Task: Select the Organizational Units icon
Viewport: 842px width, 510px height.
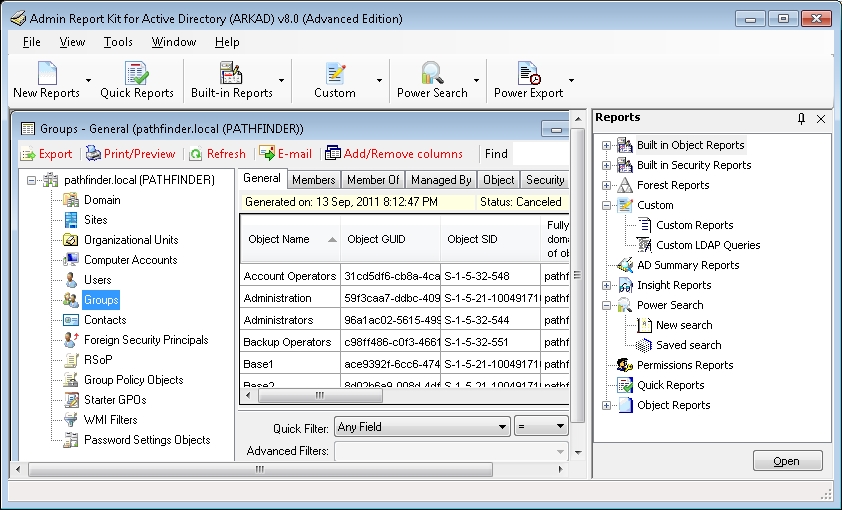Action: tap(71, 239)
